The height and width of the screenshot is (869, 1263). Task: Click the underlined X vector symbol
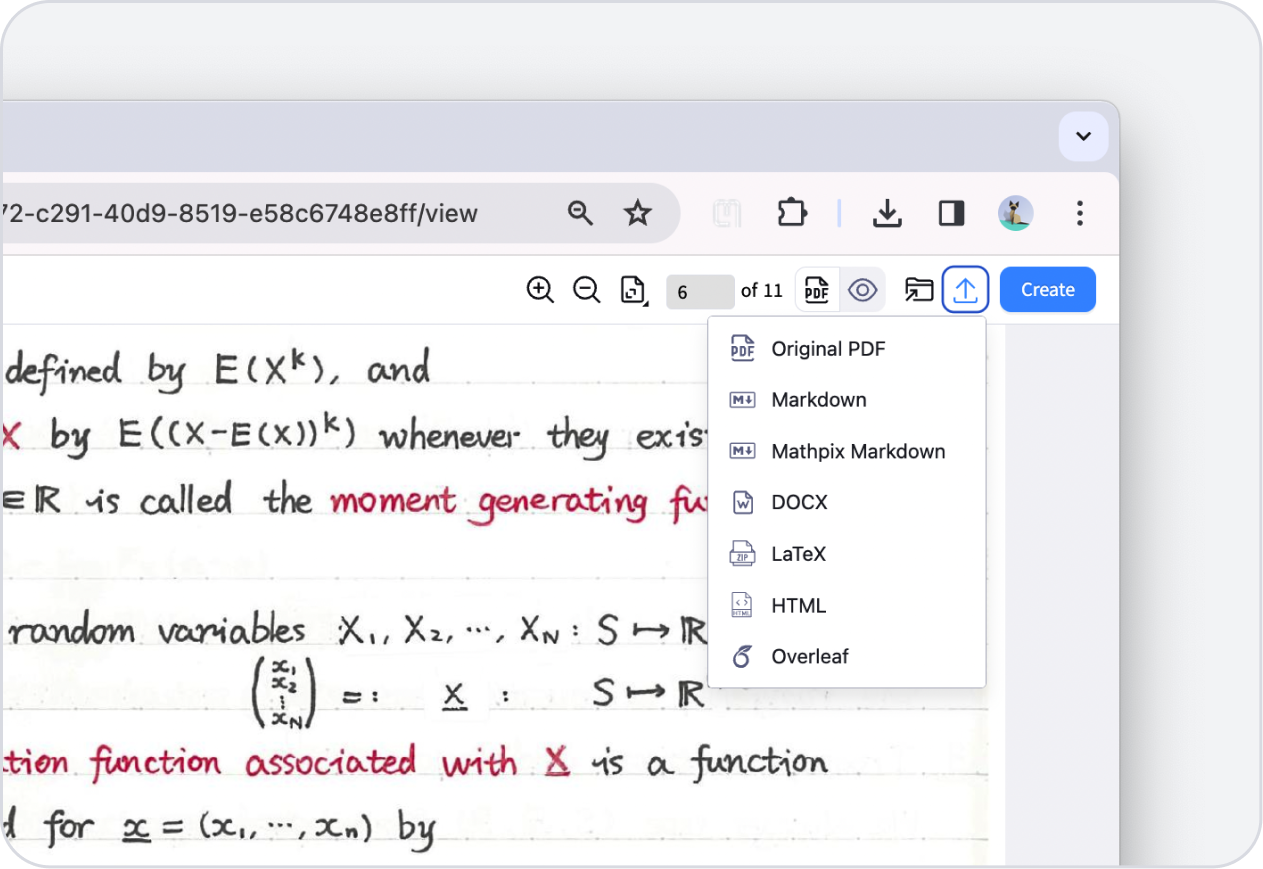pos(455,697)
